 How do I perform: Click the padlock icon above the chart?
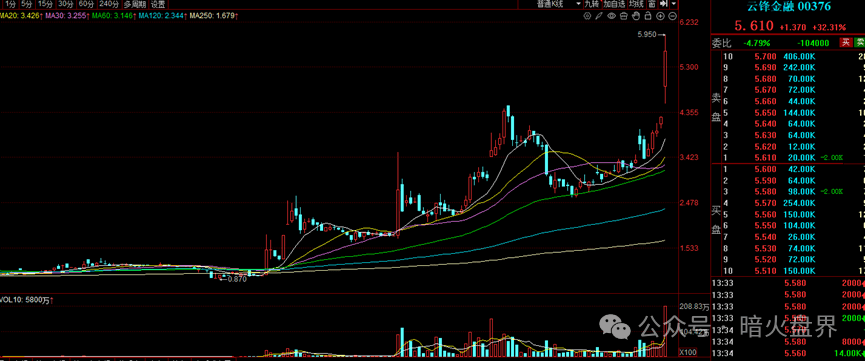[x=648, y=16]
